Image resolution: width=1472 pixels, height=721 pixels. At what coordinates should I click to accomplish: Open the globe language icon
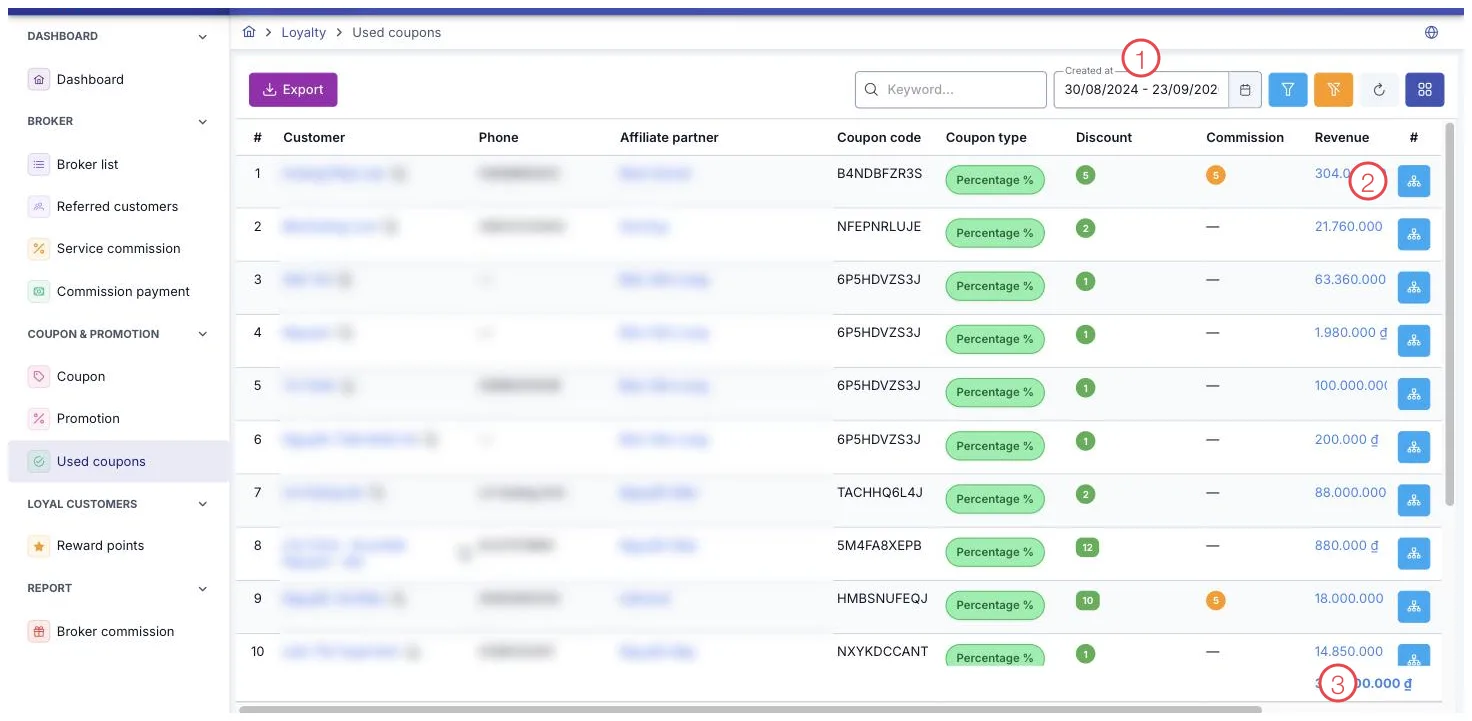point(1432,32)
